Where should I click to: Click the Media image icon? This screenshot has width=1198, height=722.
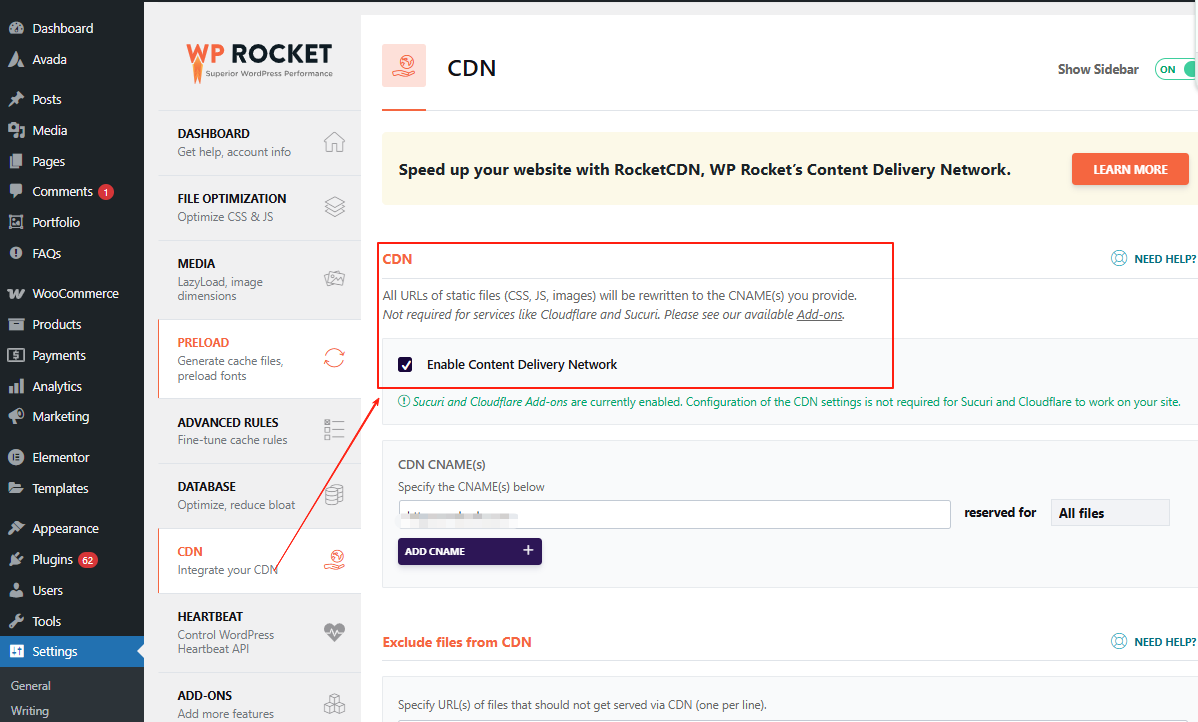334,279
